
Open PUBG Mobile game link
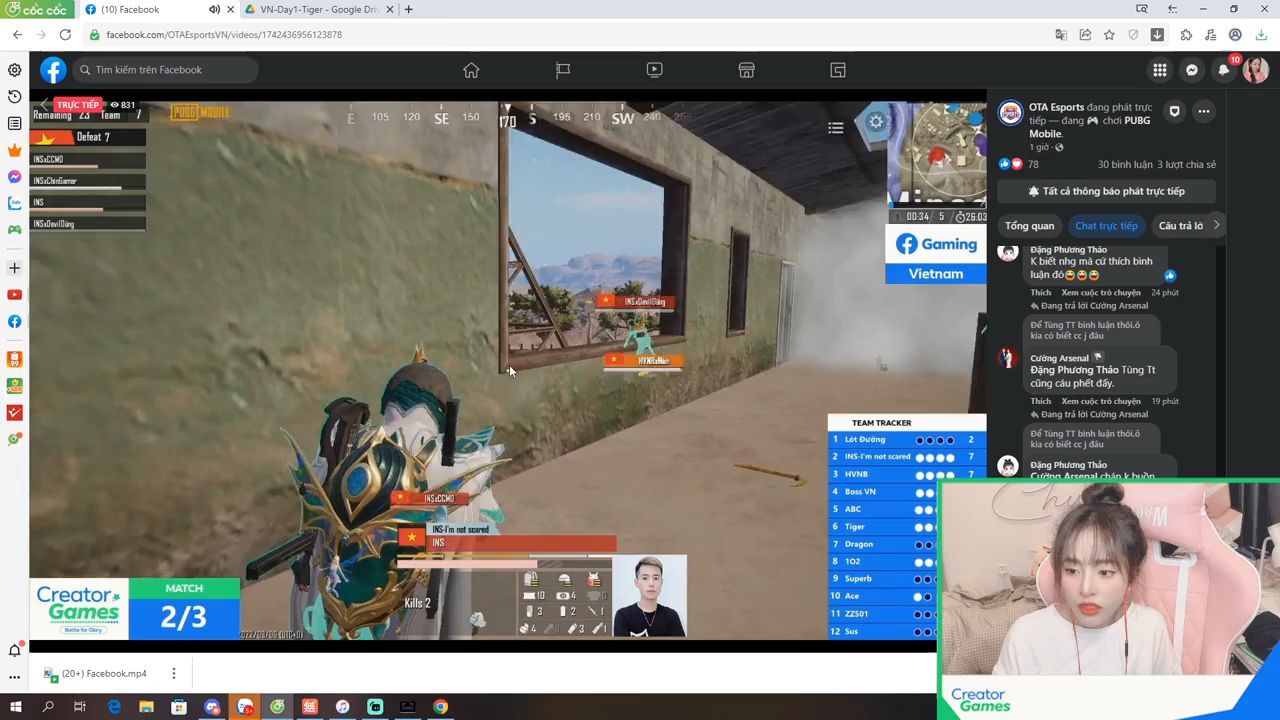click(x=1089, y=127)
